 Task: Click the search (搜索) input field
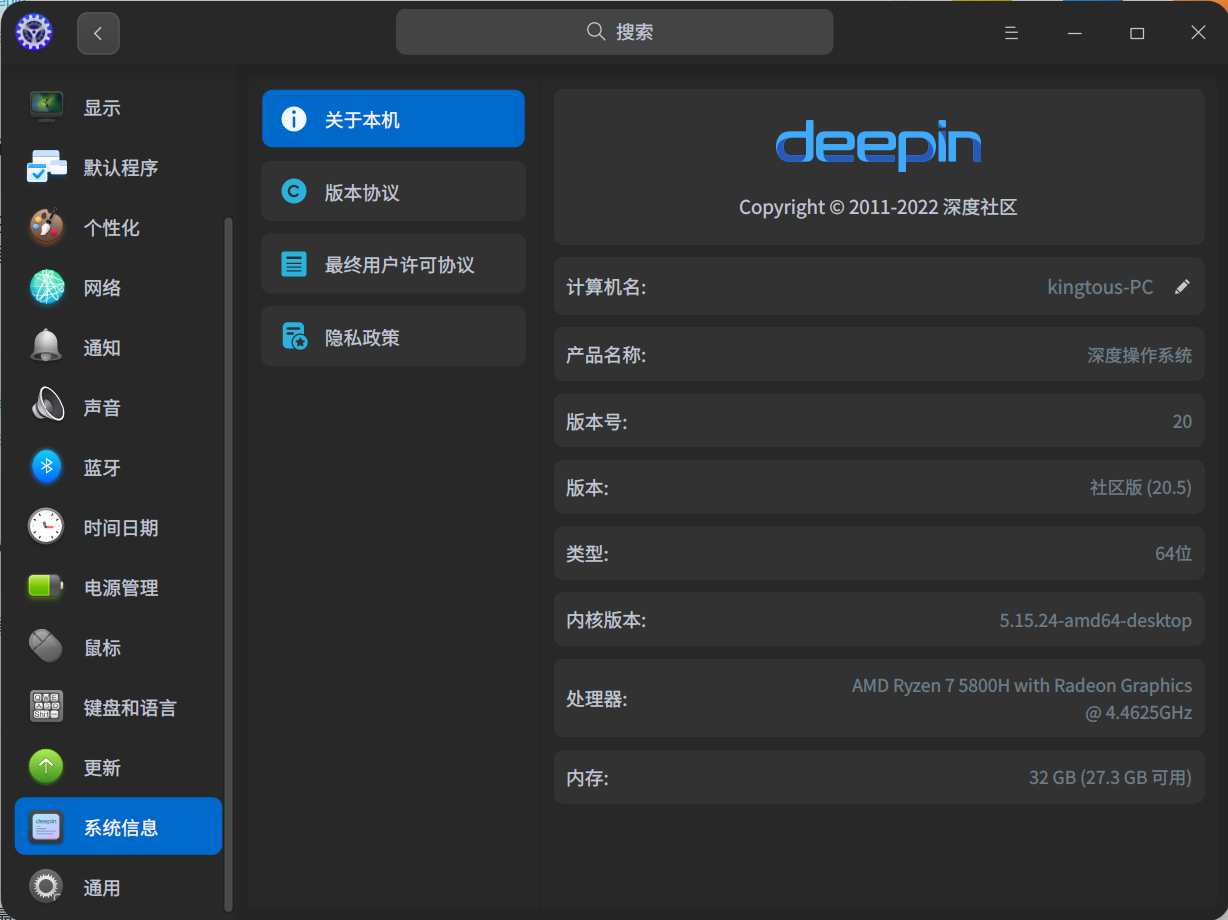click(614, 32)
